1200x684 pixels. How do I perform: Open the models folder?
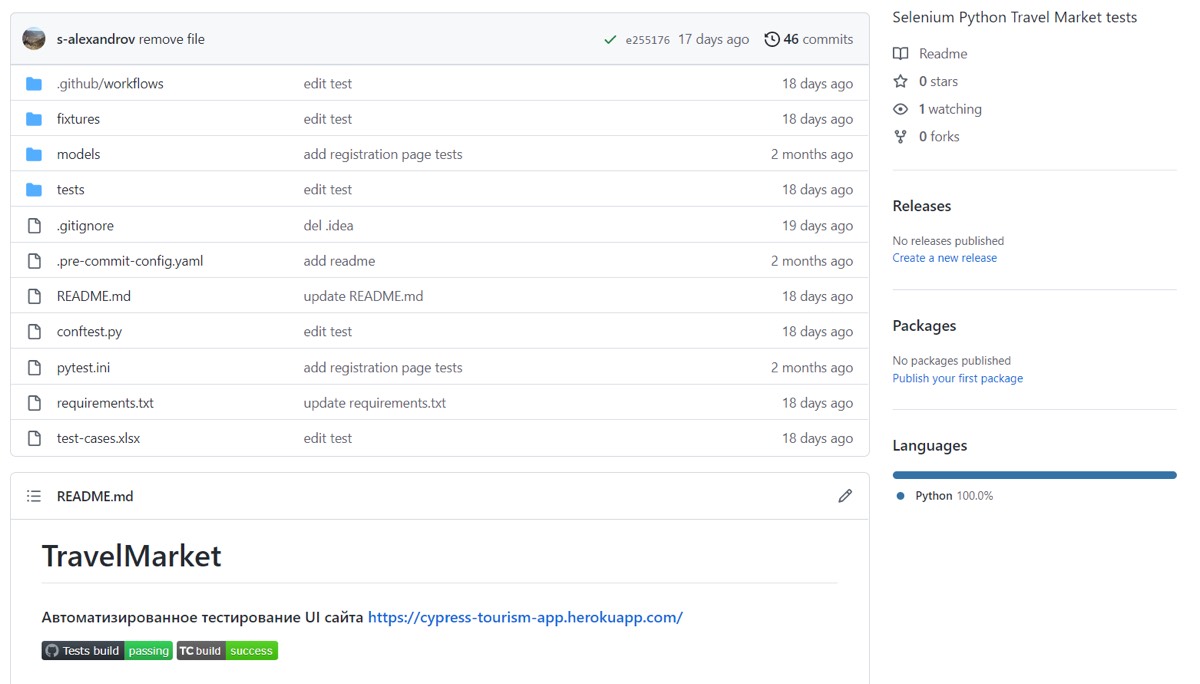[78, 155]
